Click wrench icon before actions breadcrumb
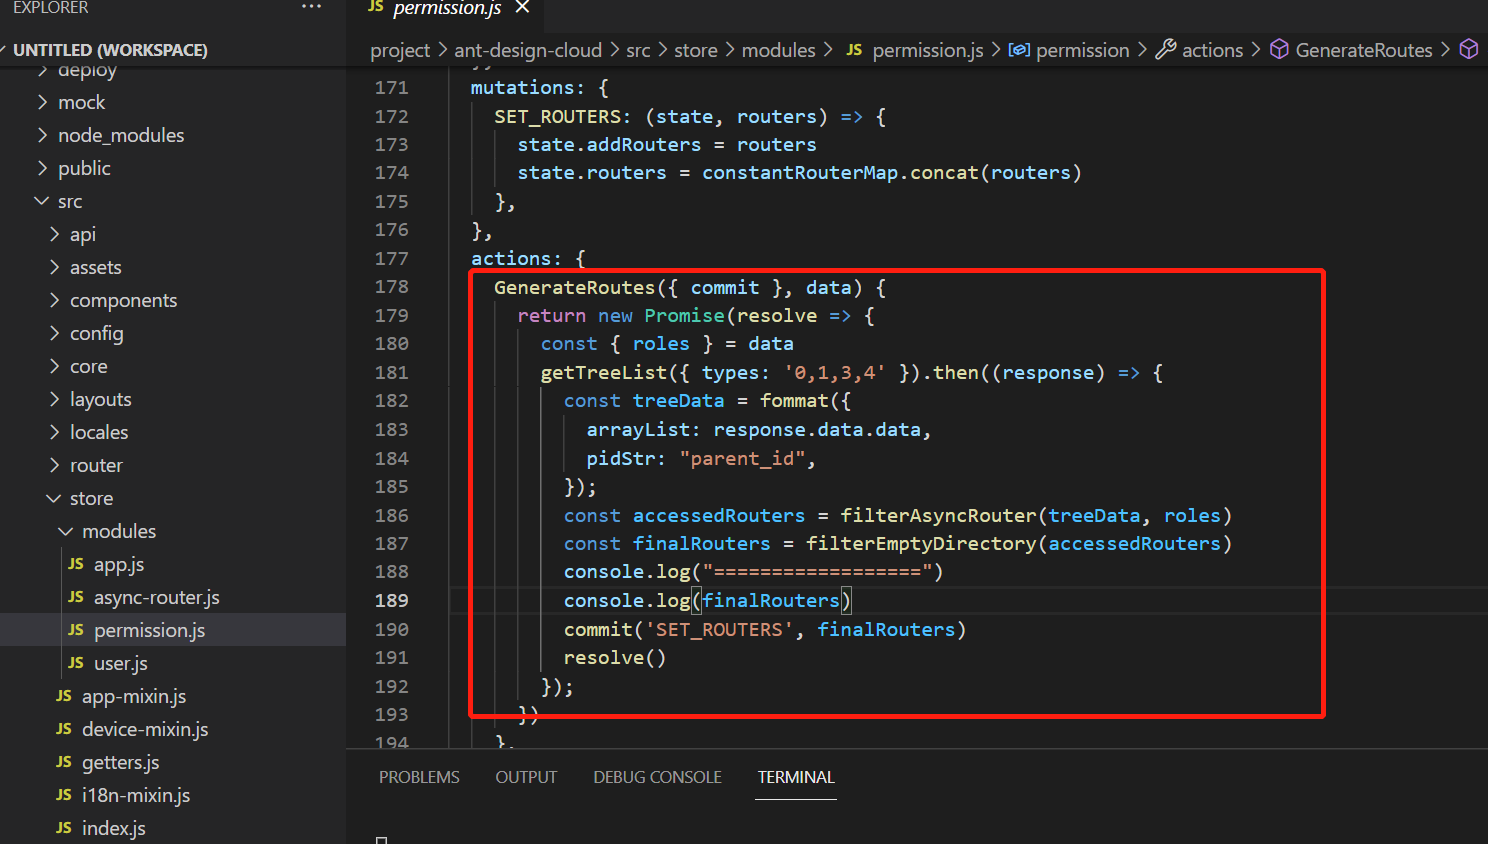The image size is (1488, 844). (x=1166, y=49)
